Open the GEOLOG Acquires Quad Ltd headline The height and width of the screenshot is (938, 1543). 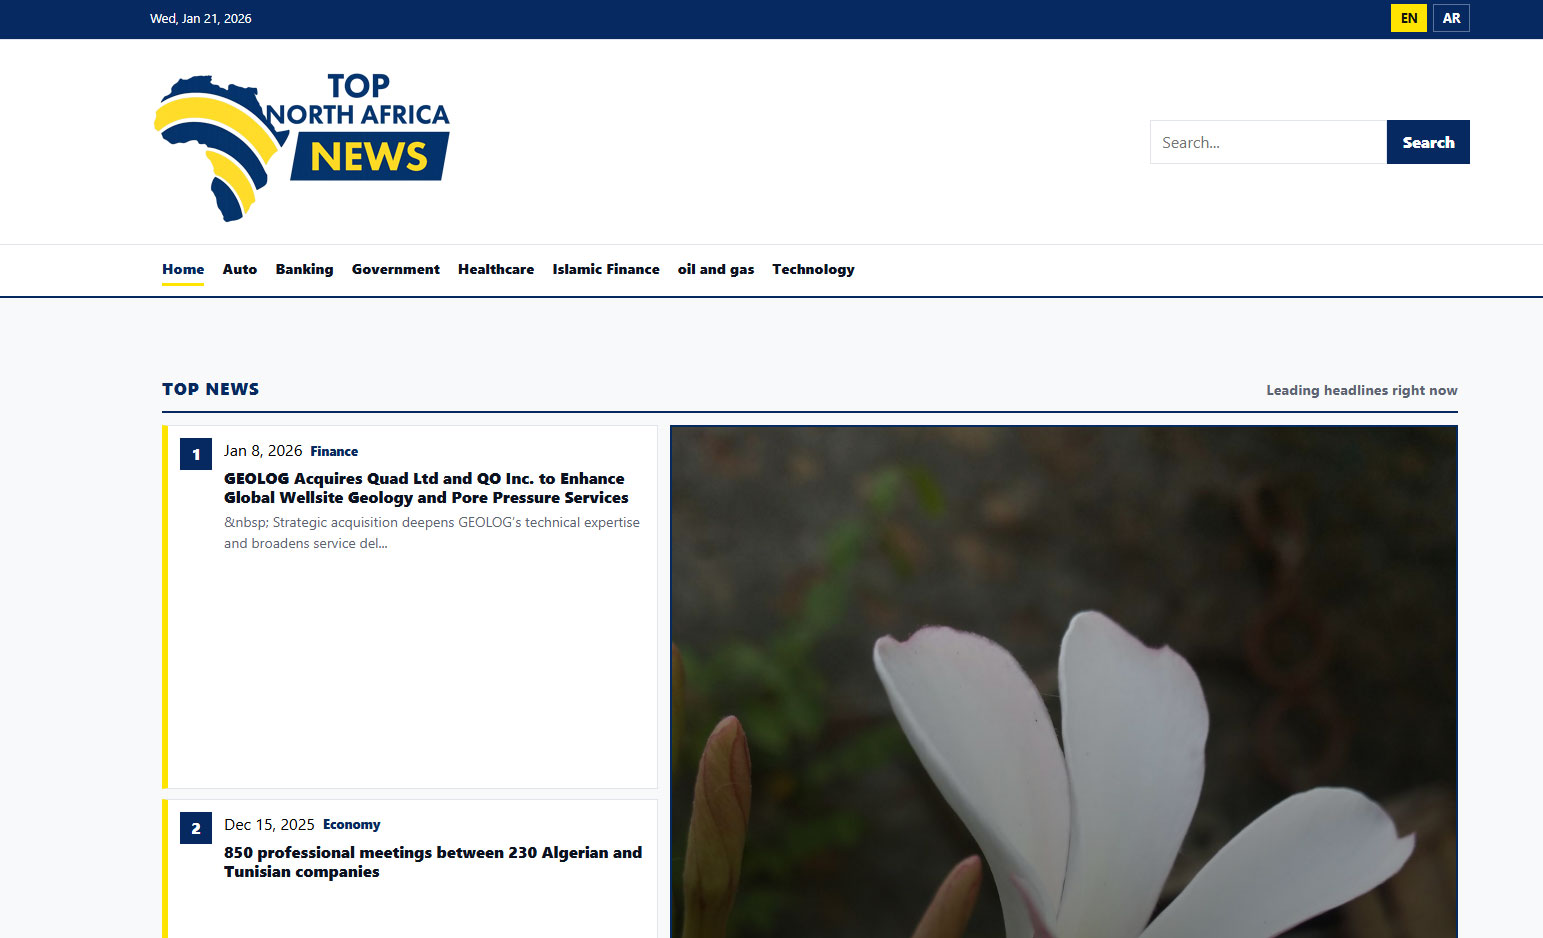click(x=426, y=488)
